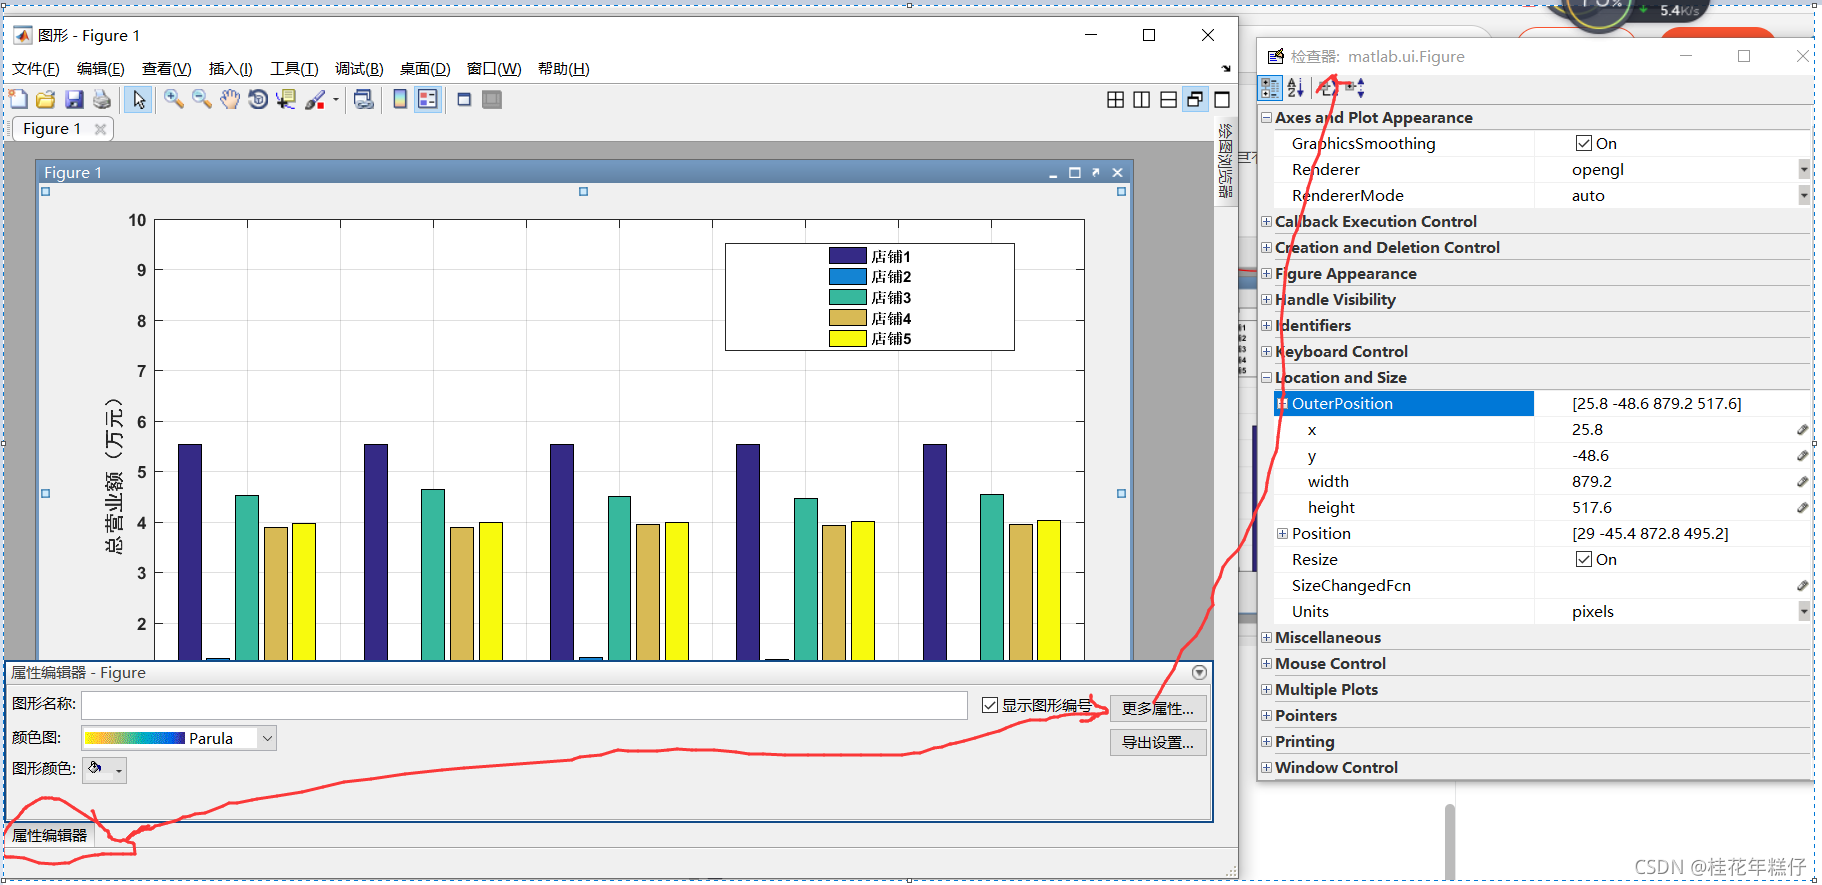Screen dimensions: 1822x885
Task: Select the Zoom Out magnifier tool
Action: pyautogui.click(x=202, y=99)
